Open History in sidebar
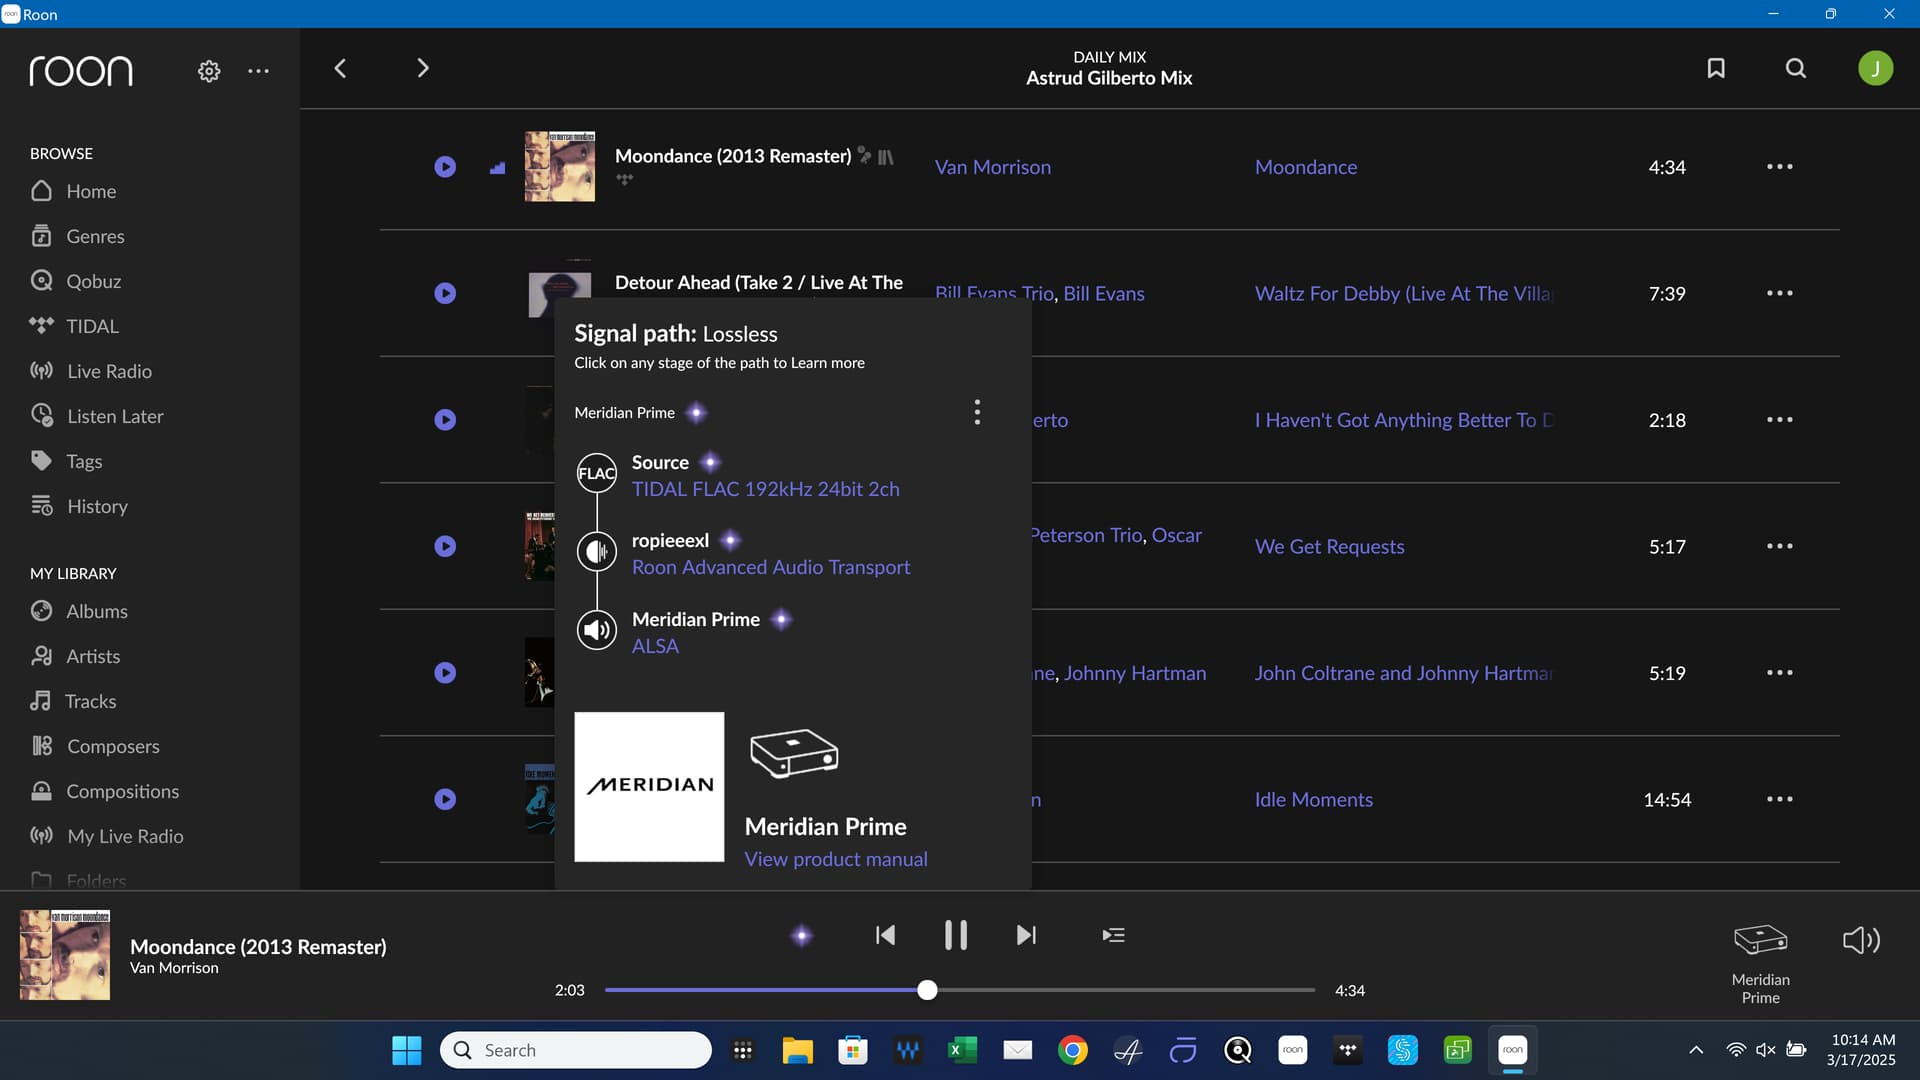Image resolution: width=1920 pixels, height=1080 pixels. point(79,506)
